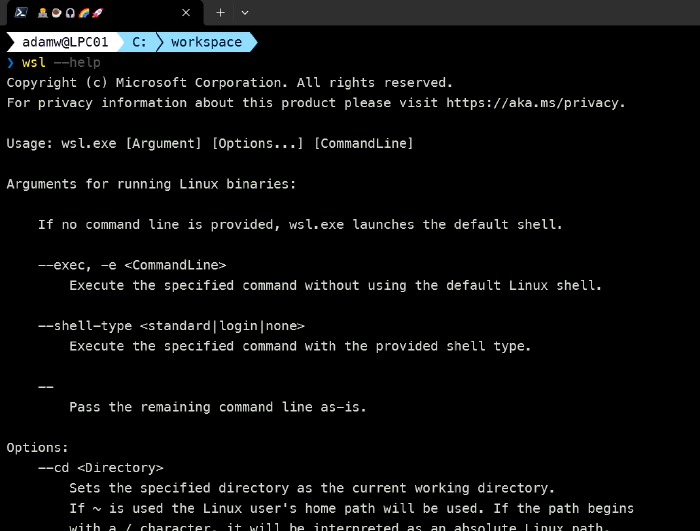The width and height of the screenshot is (700, 531).
Task: Click the headphones emoji in the tab title
Action: (x=69, y=13)
